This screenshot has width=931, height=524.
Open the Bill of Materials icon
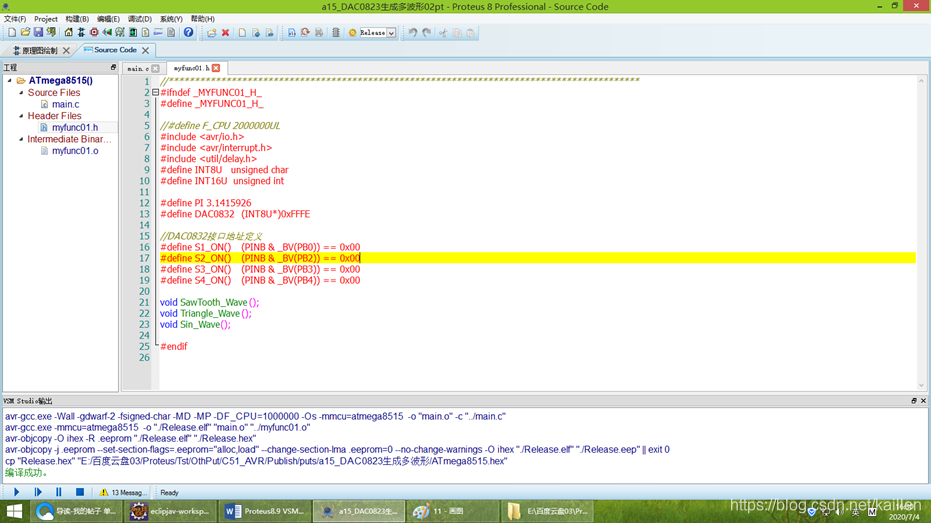[x=145, y=33]
